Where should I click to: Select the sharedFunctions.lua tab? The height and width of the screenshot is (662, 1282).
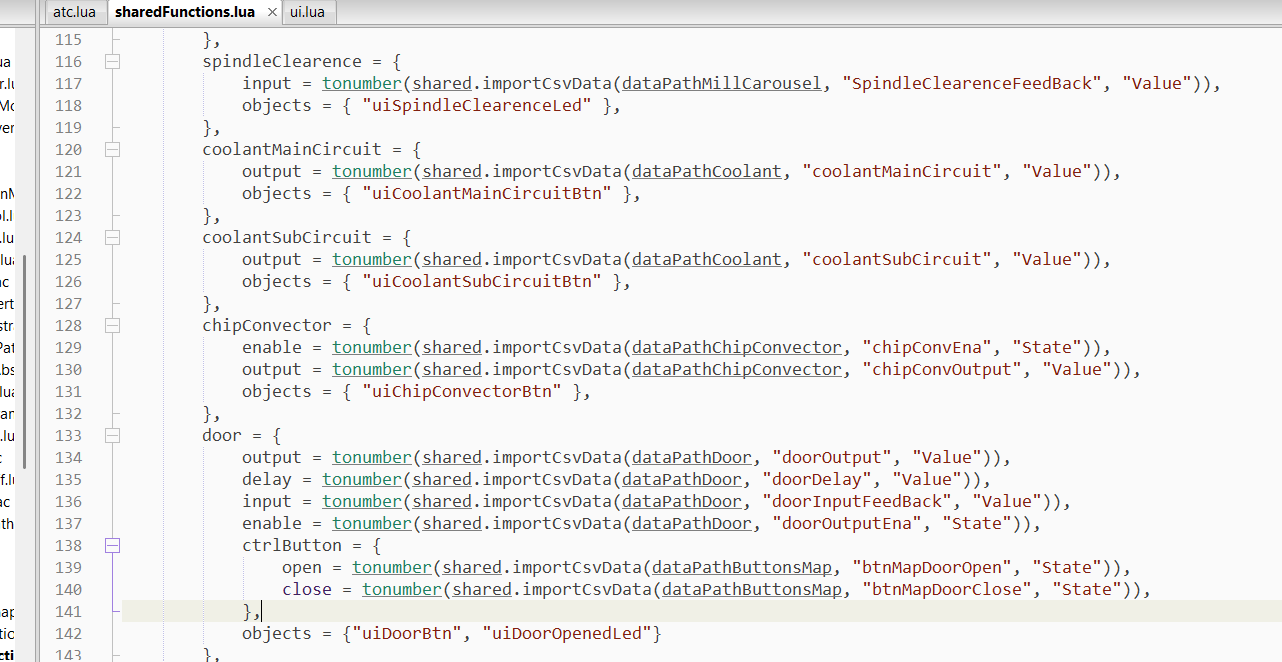tap(184, 12)
